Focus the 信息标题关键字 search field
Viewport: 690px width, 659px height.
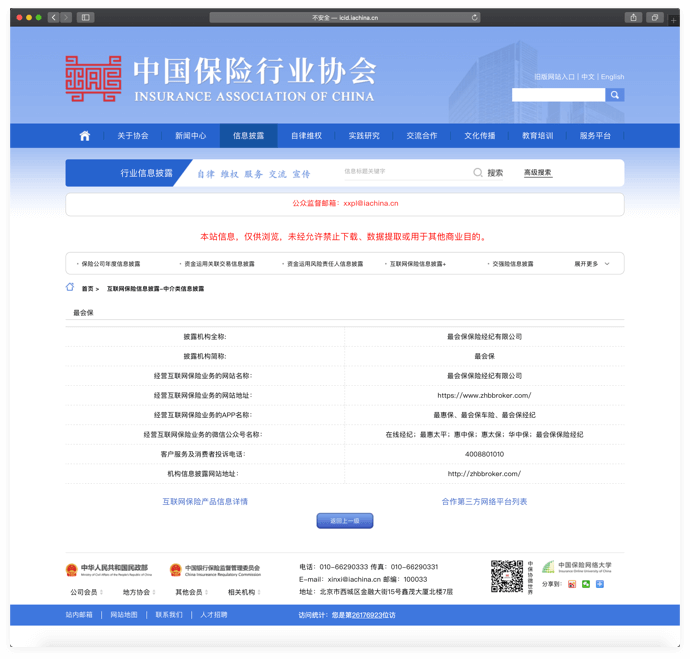tap(407, 172)
